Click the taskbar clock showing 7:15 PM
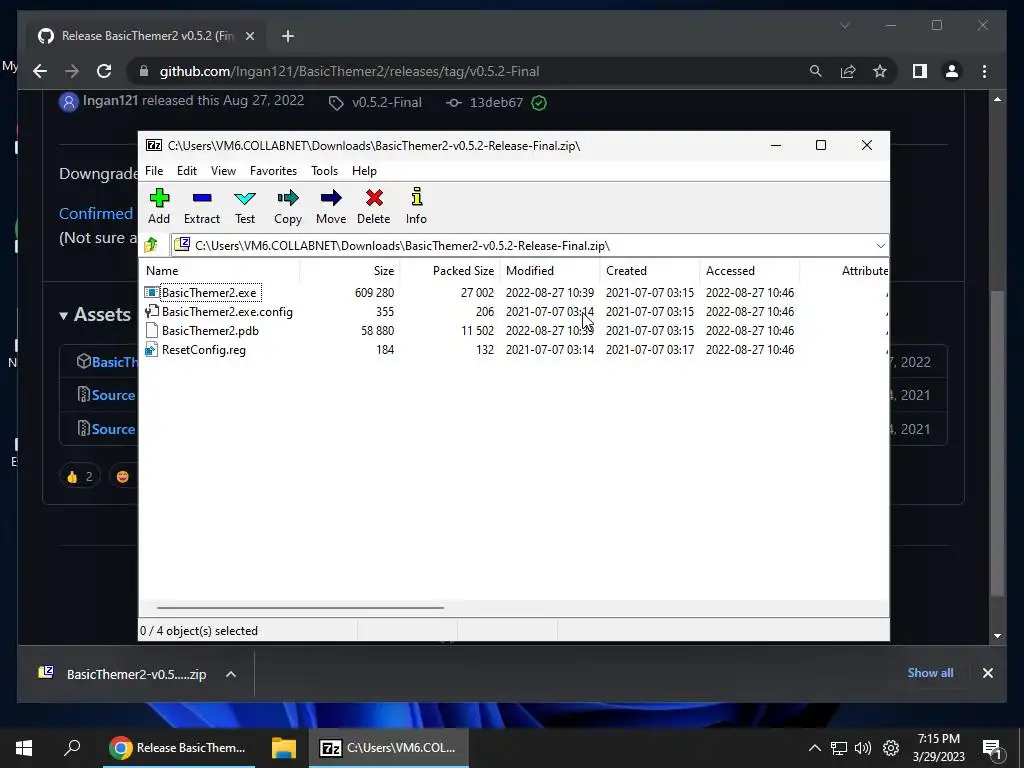The width and height of the screenshot is (1024, 768). click(x=938, y=748)
